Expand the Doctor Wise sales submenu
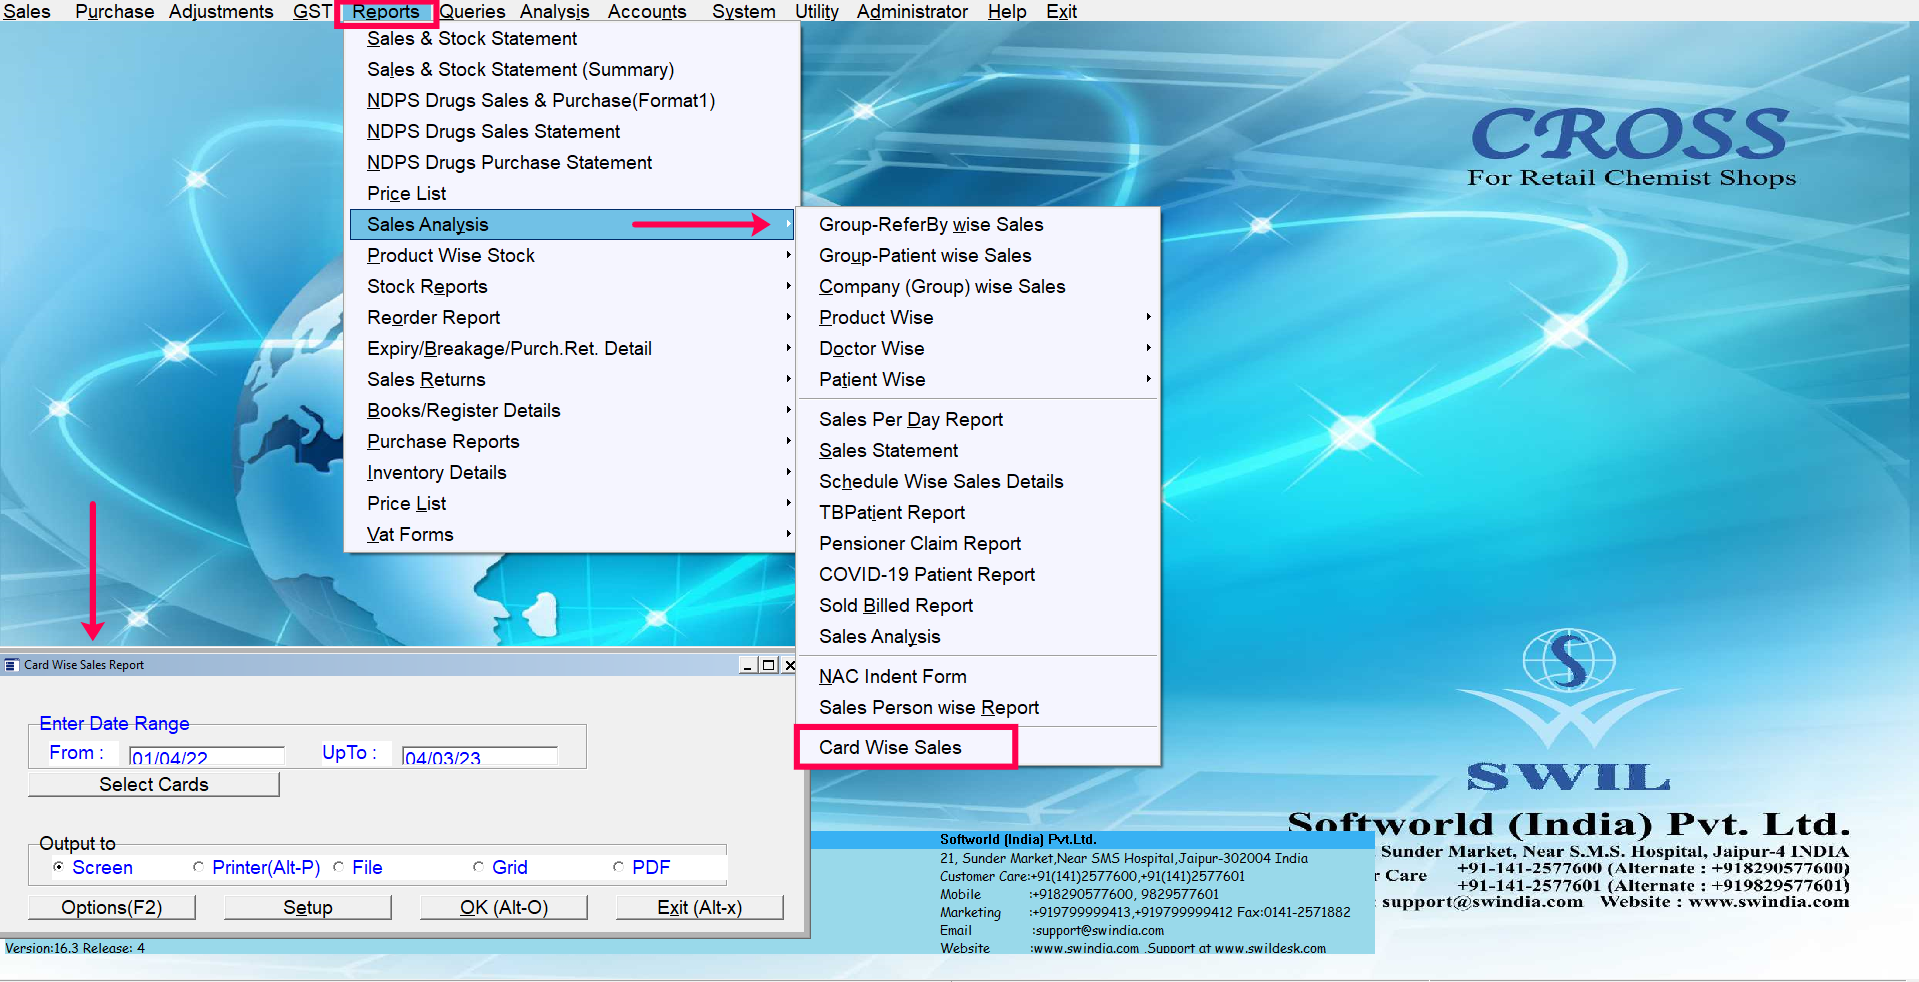The image size is (1919, 982). (978, 349)
